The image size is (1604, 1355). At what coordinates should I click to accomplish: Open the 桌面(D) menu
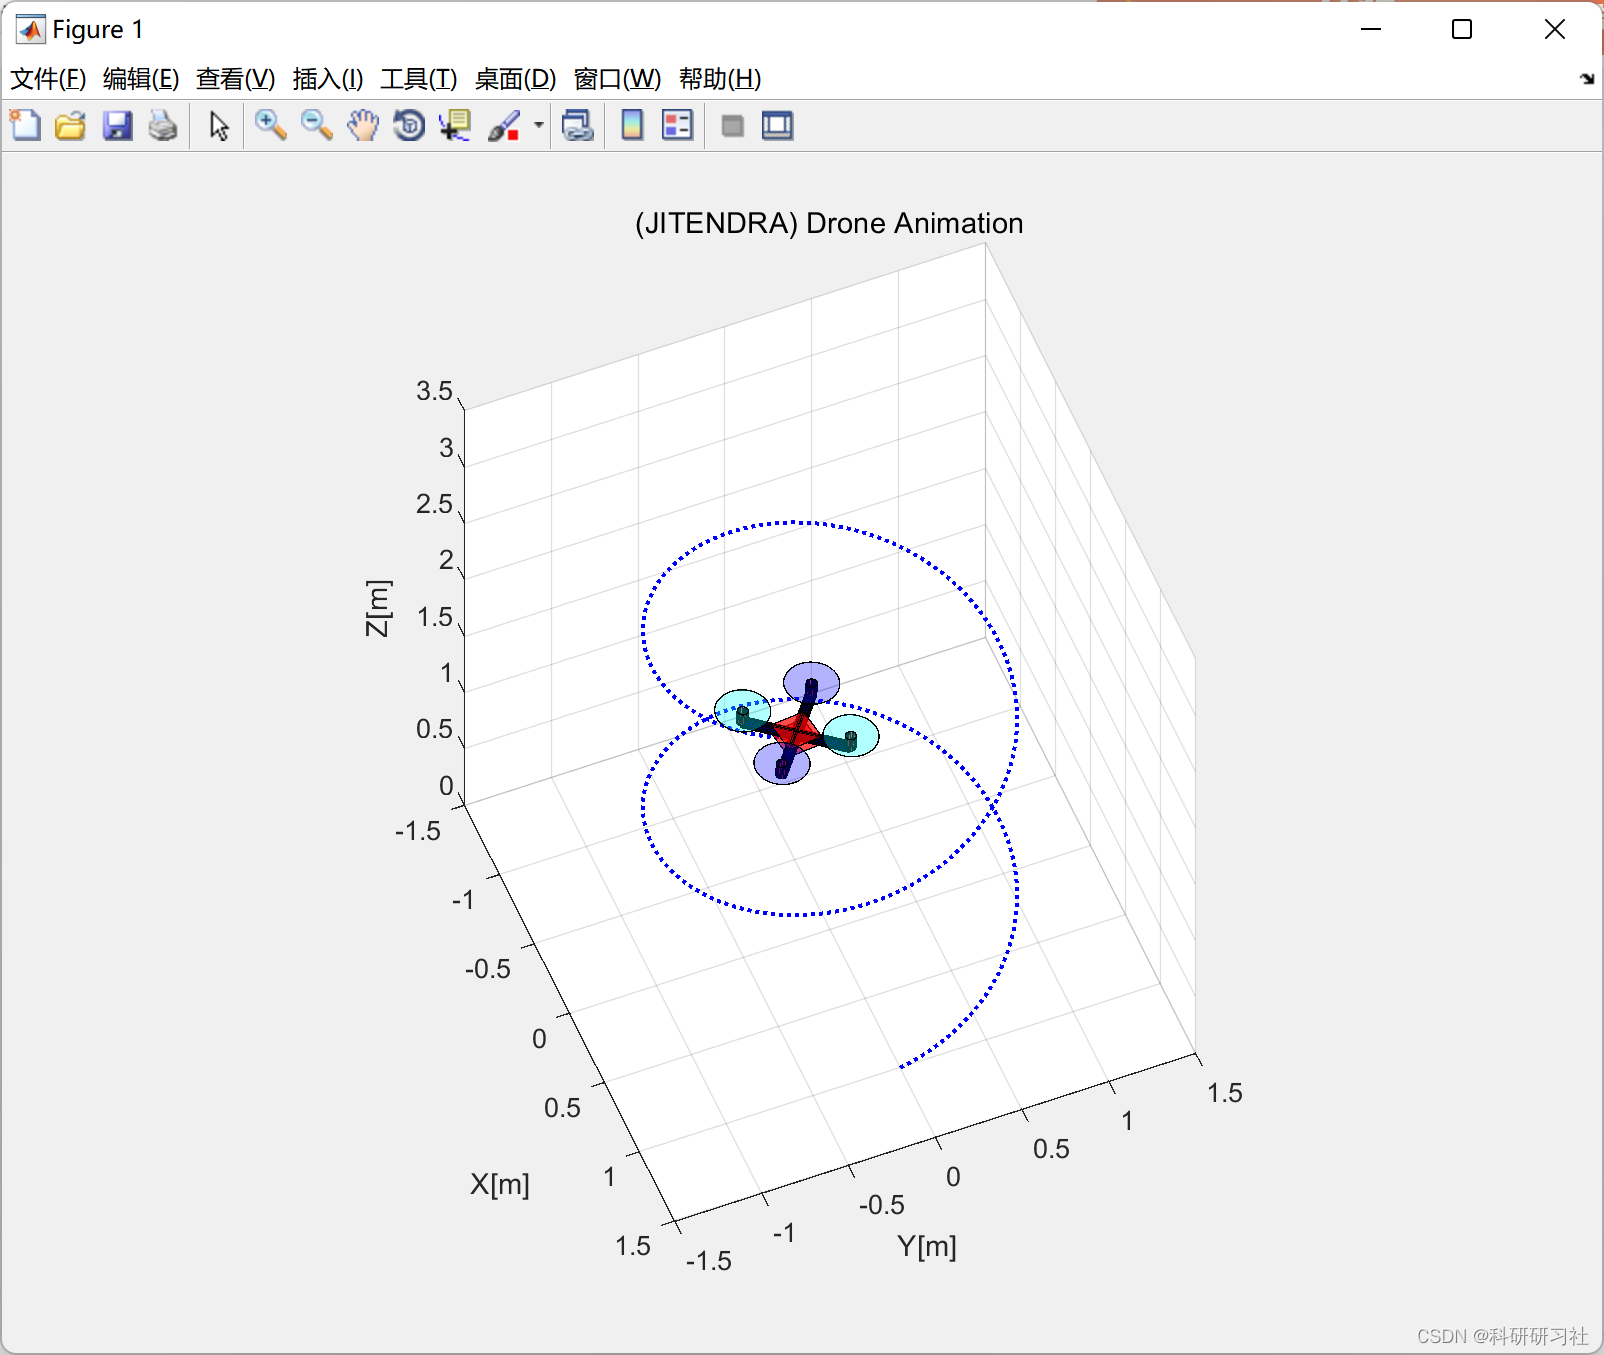click(515, 79)
